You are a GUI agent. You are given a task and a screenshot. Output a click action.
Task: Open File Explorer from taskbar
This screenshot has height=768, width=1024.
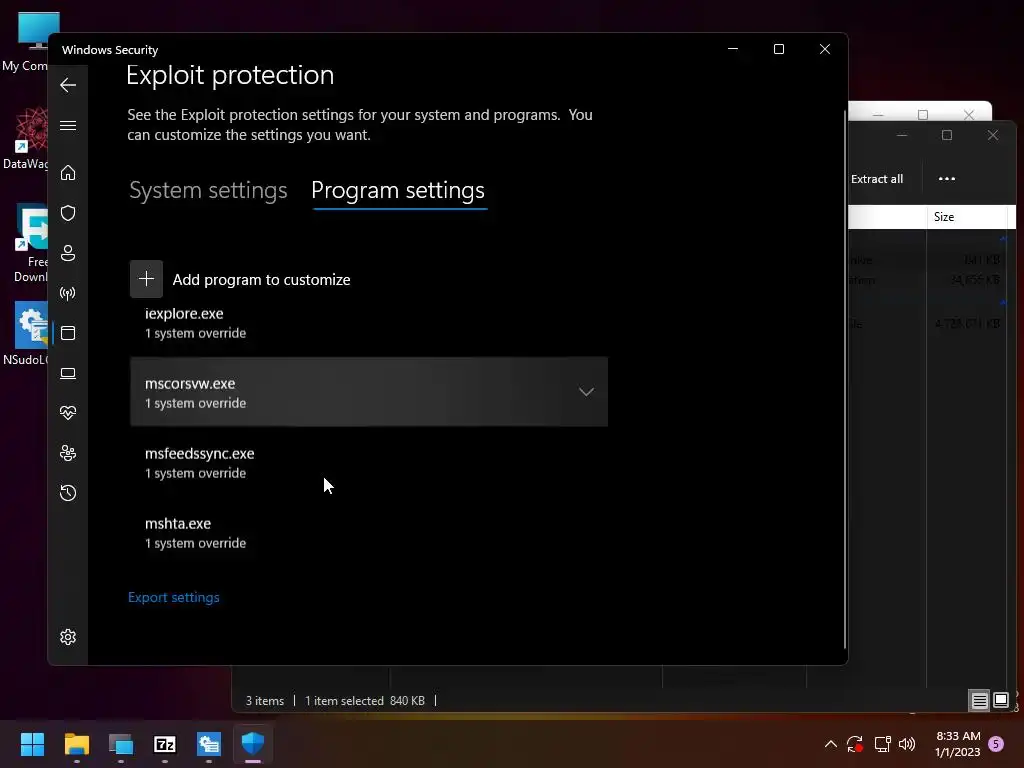(76, 744)
